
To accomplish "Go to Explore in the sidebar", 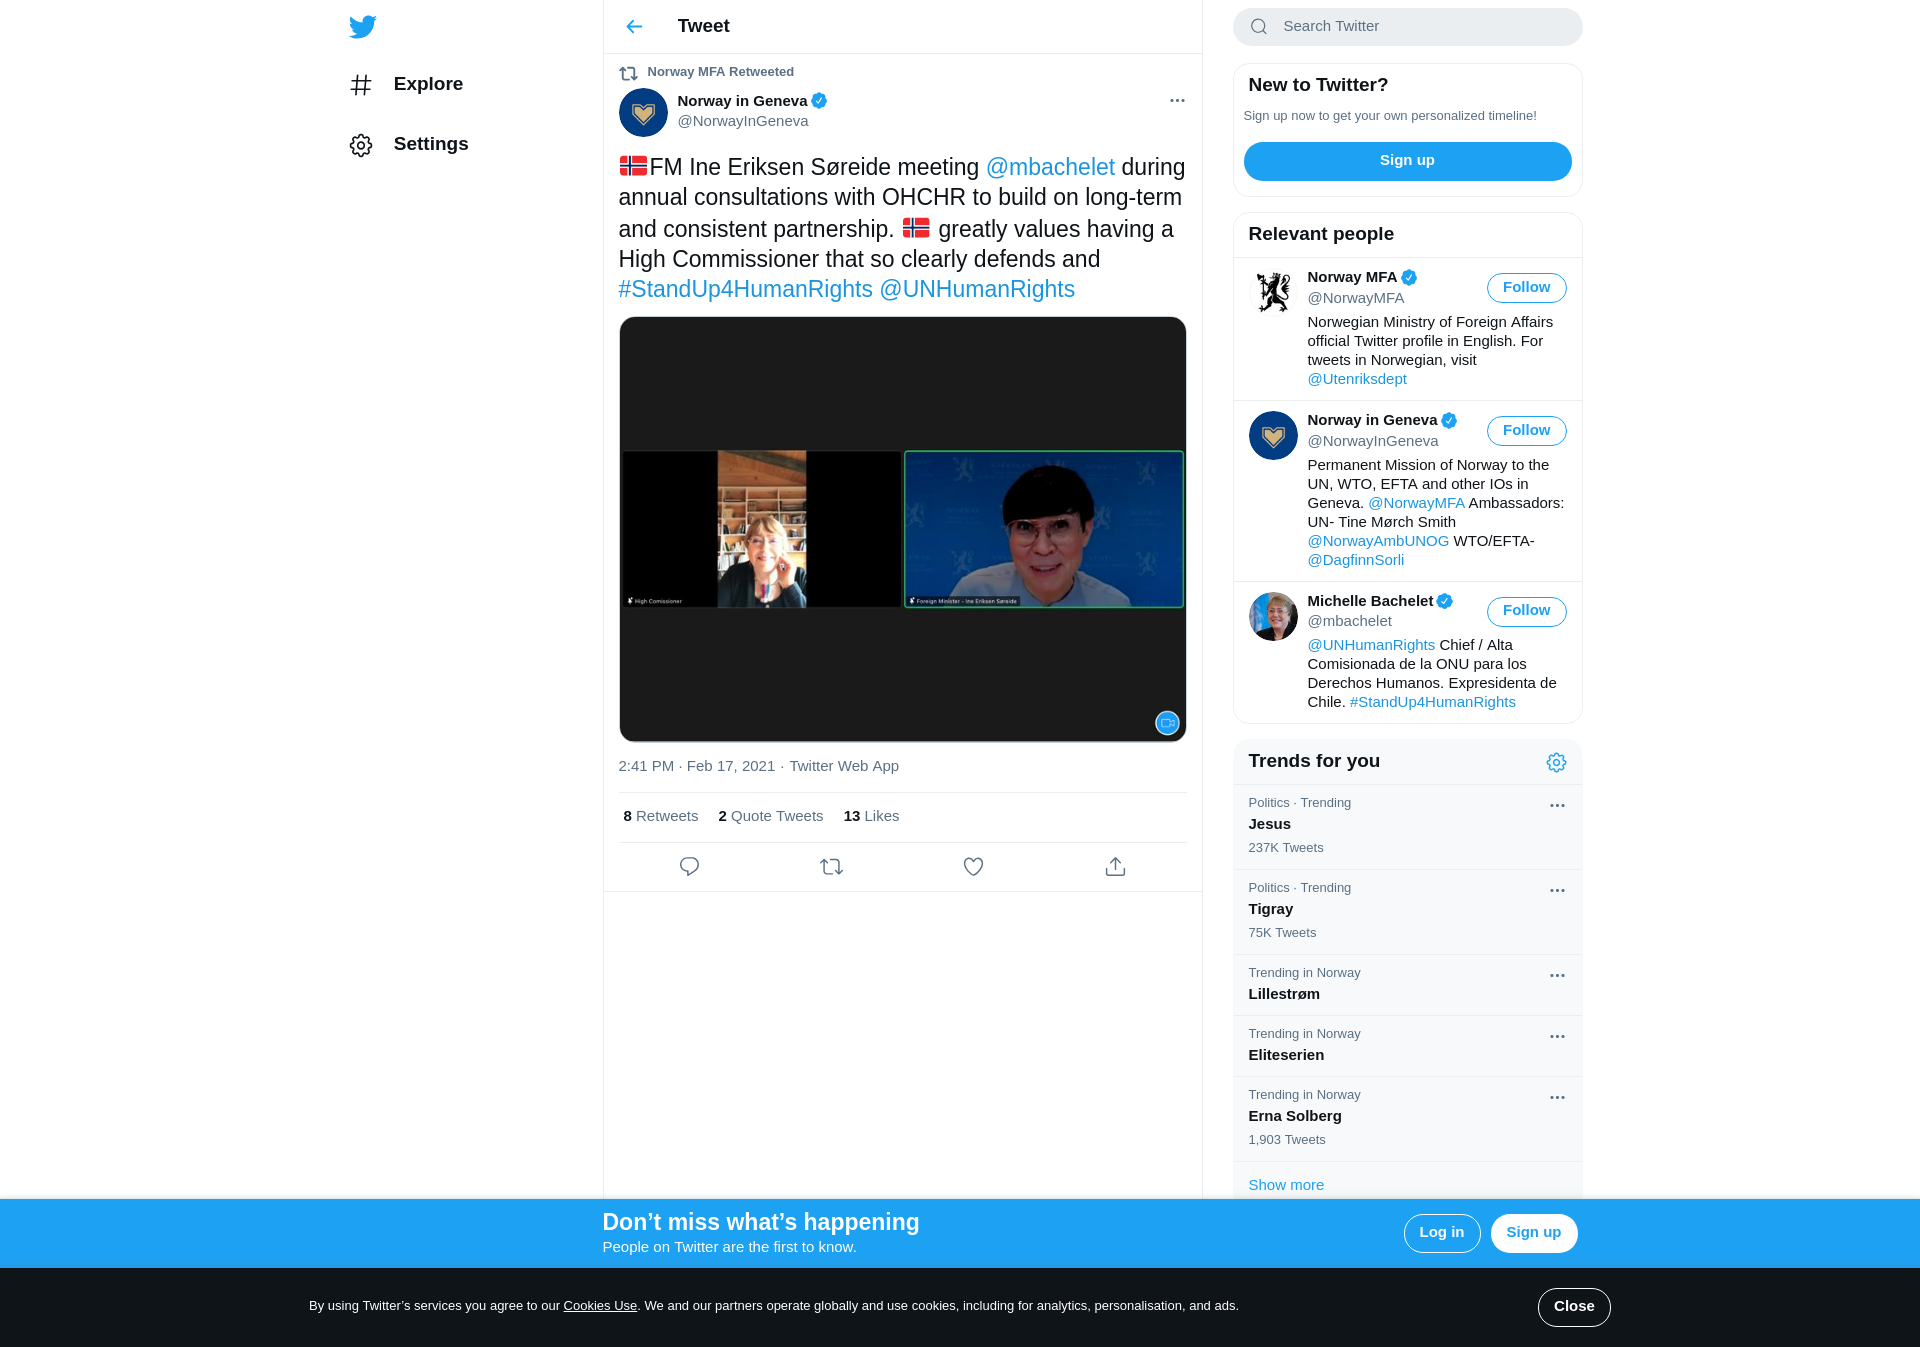I will [x=428, y=85].
